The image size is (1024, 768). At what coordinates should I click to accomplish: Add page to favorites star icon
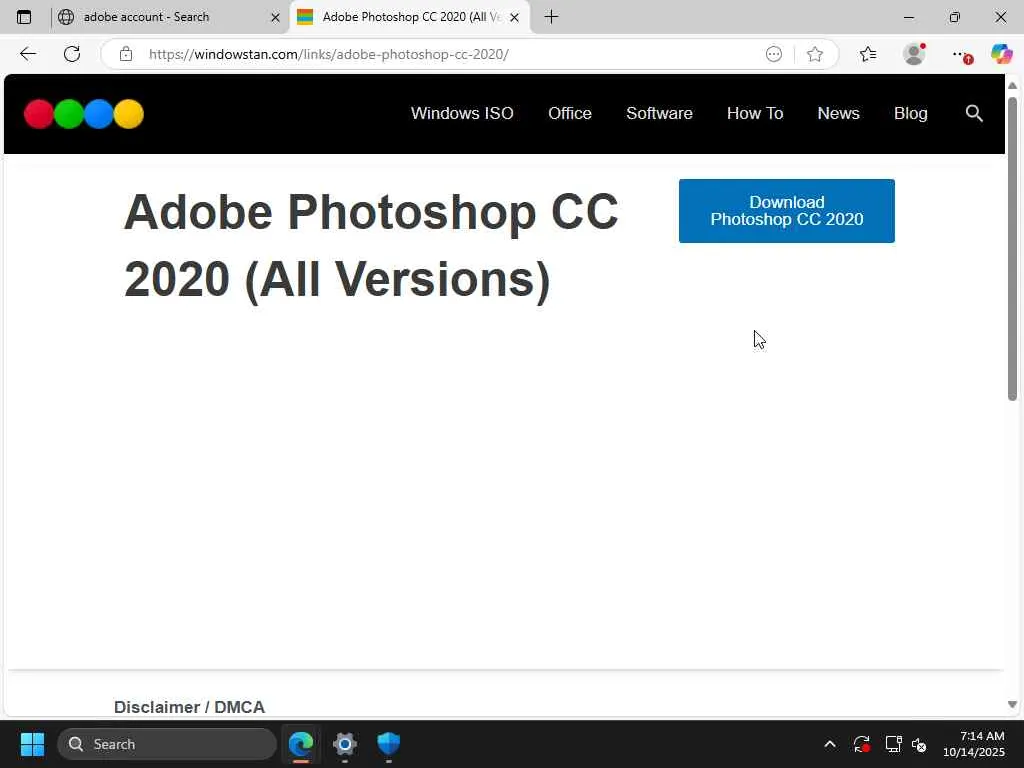click(x=814, y=54)
